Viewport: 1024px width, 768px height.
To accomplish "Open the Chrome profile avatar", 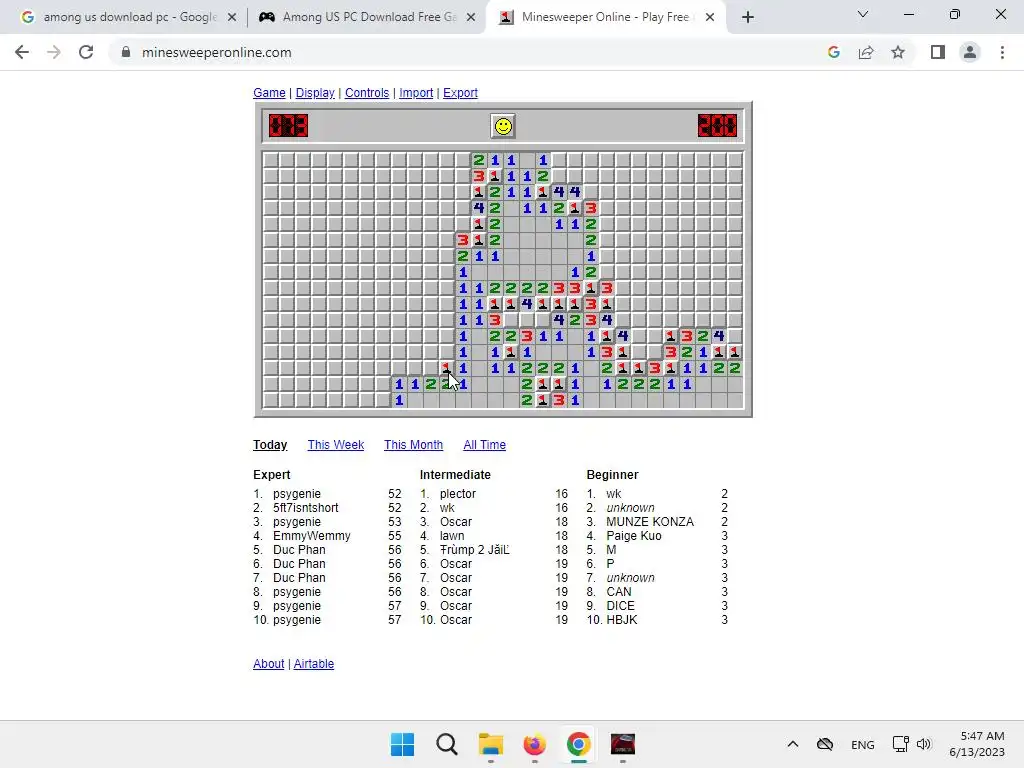I will 970,52.
